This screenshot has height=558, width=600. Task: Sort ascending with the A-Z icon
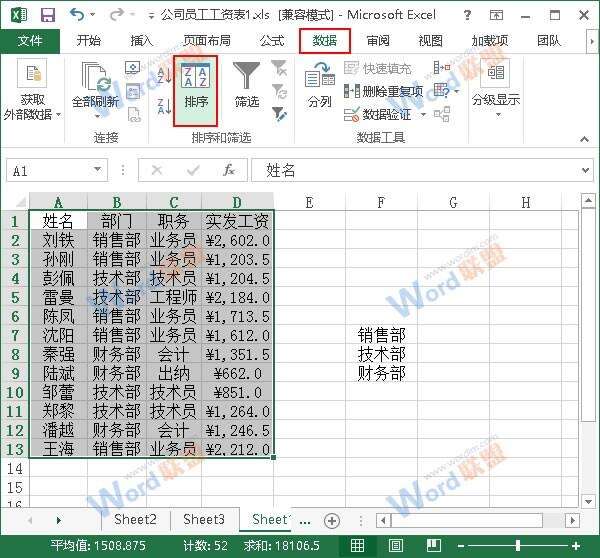[164, 75]
